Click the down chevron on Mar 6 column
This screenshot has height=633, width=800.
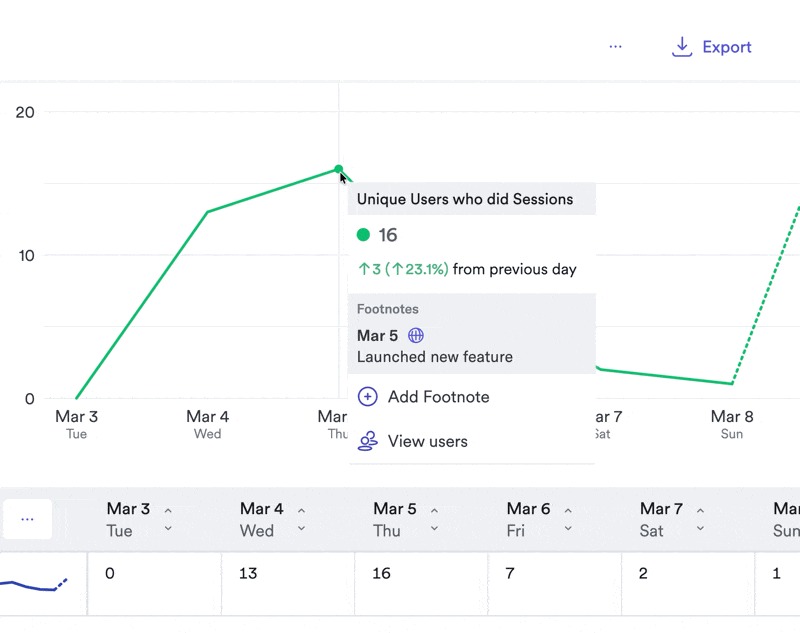(568, 528)
